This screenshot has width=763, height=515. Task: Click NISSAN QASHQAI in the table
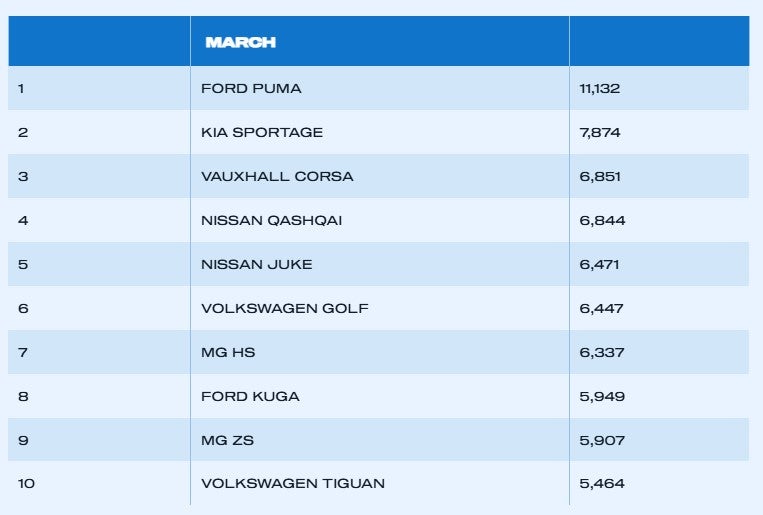(x=271, y=220)
